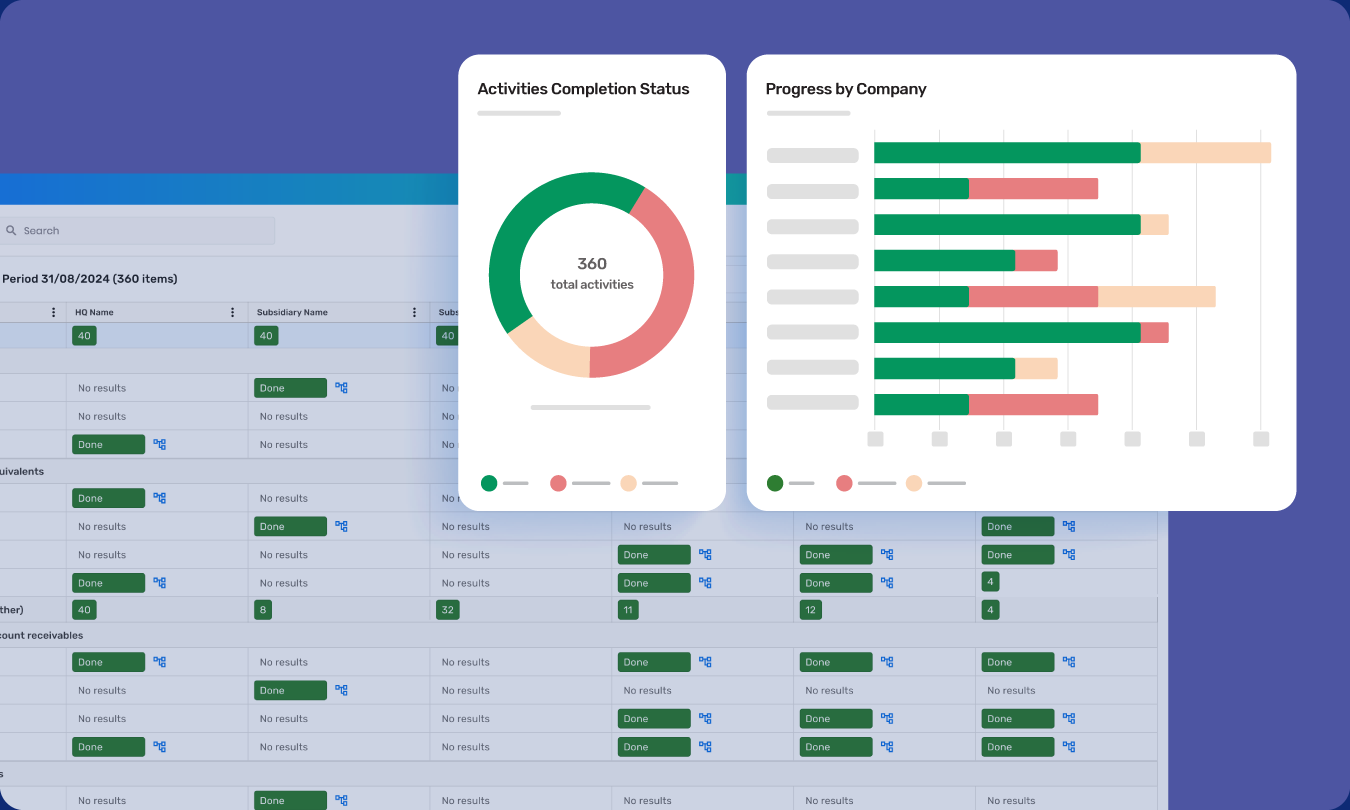Click the green badge showing 32
This screenshot has height=810, width=1350.
click(x=447, y=609)
